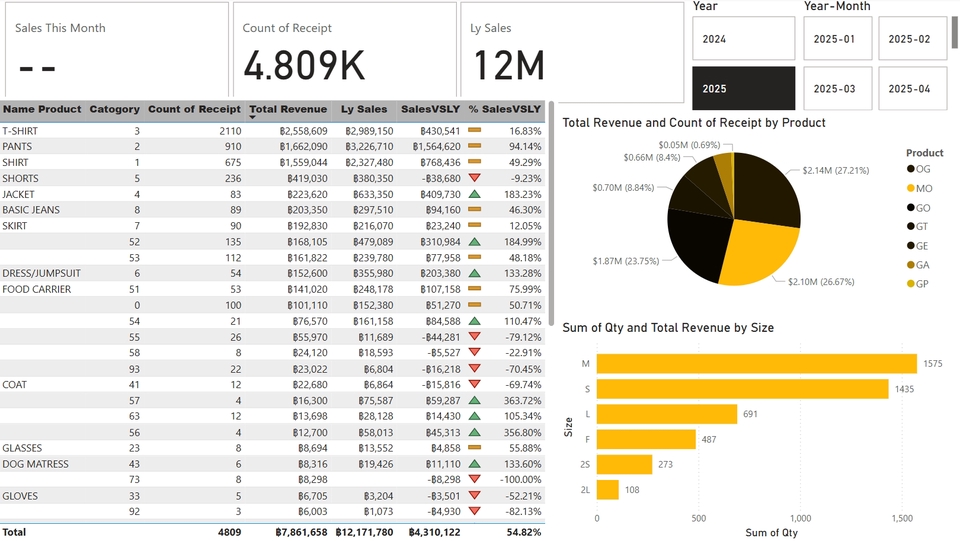
Task: Click the sort arrow below Total Revenue header
Action: tap(253, 118)
